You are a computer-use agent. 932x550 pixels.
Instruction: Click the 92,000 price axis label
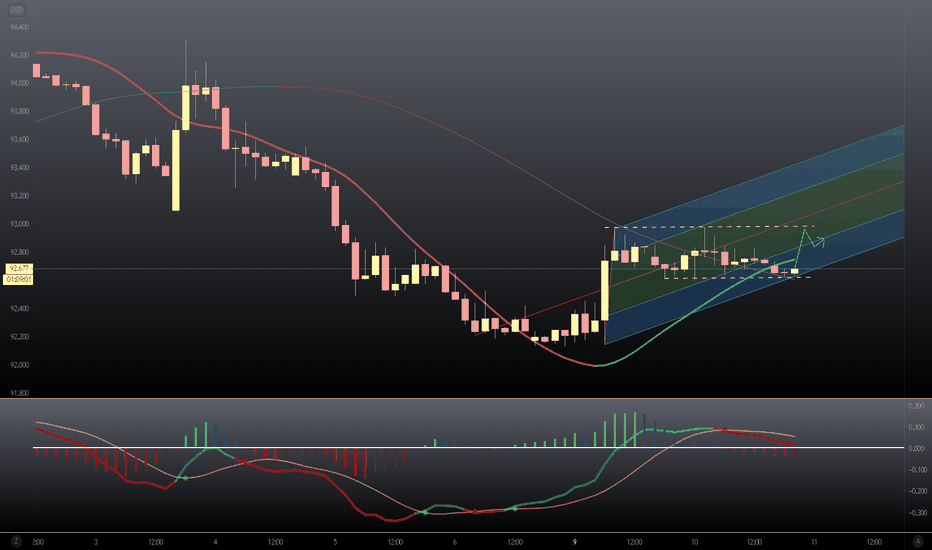pyautogui.click(x=19, y=365)
